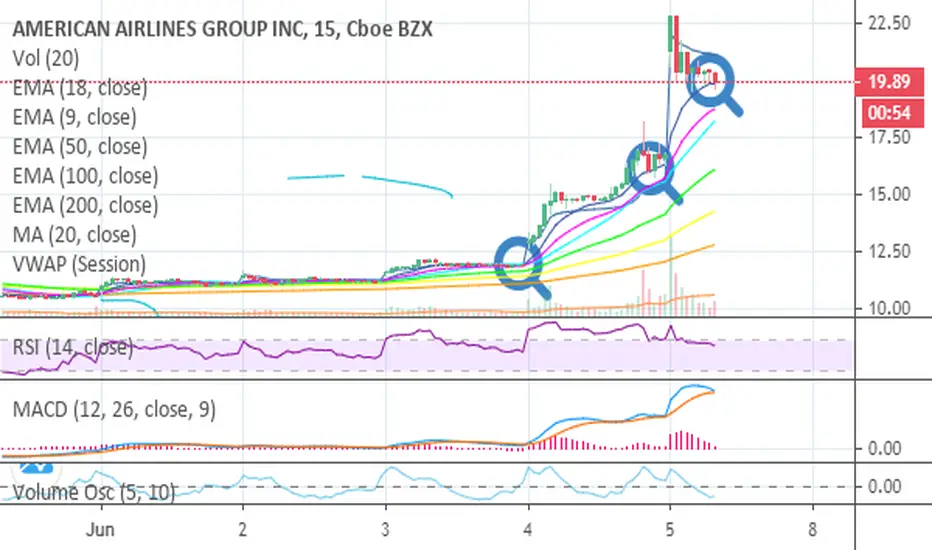The width and height of the screenshot is (932, 550).
Task: Click the tall green candle at the June 5 open
Action: coord(670,34)
